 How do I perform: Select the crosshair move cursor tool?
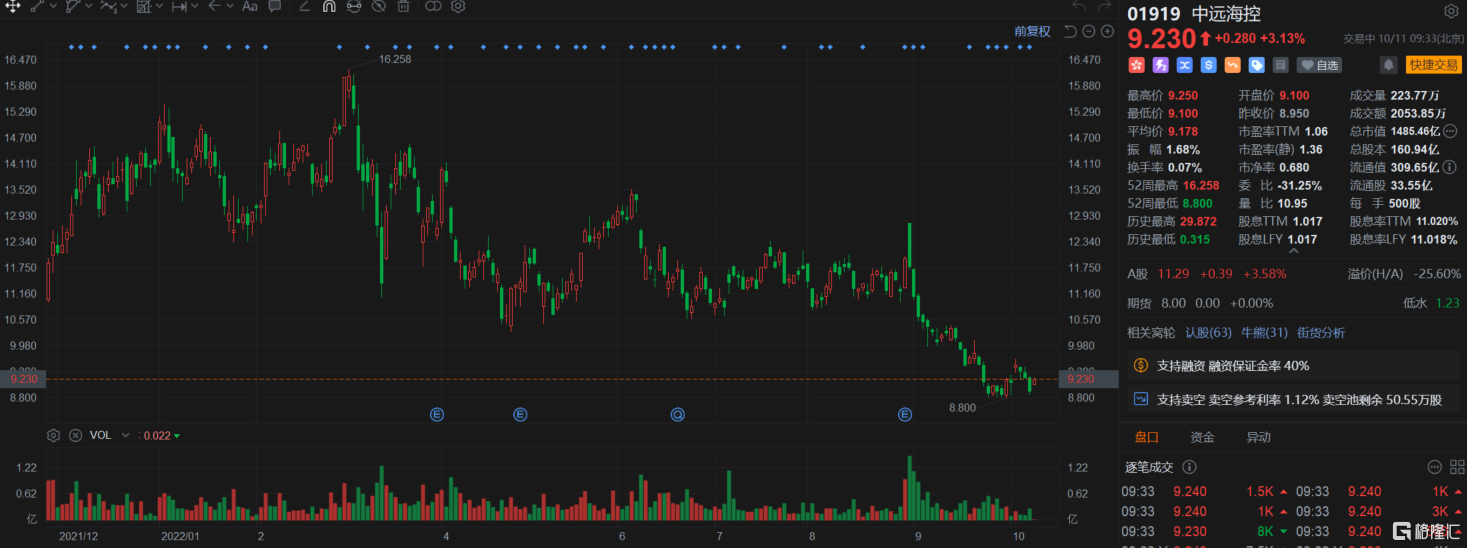click(13, 6)
